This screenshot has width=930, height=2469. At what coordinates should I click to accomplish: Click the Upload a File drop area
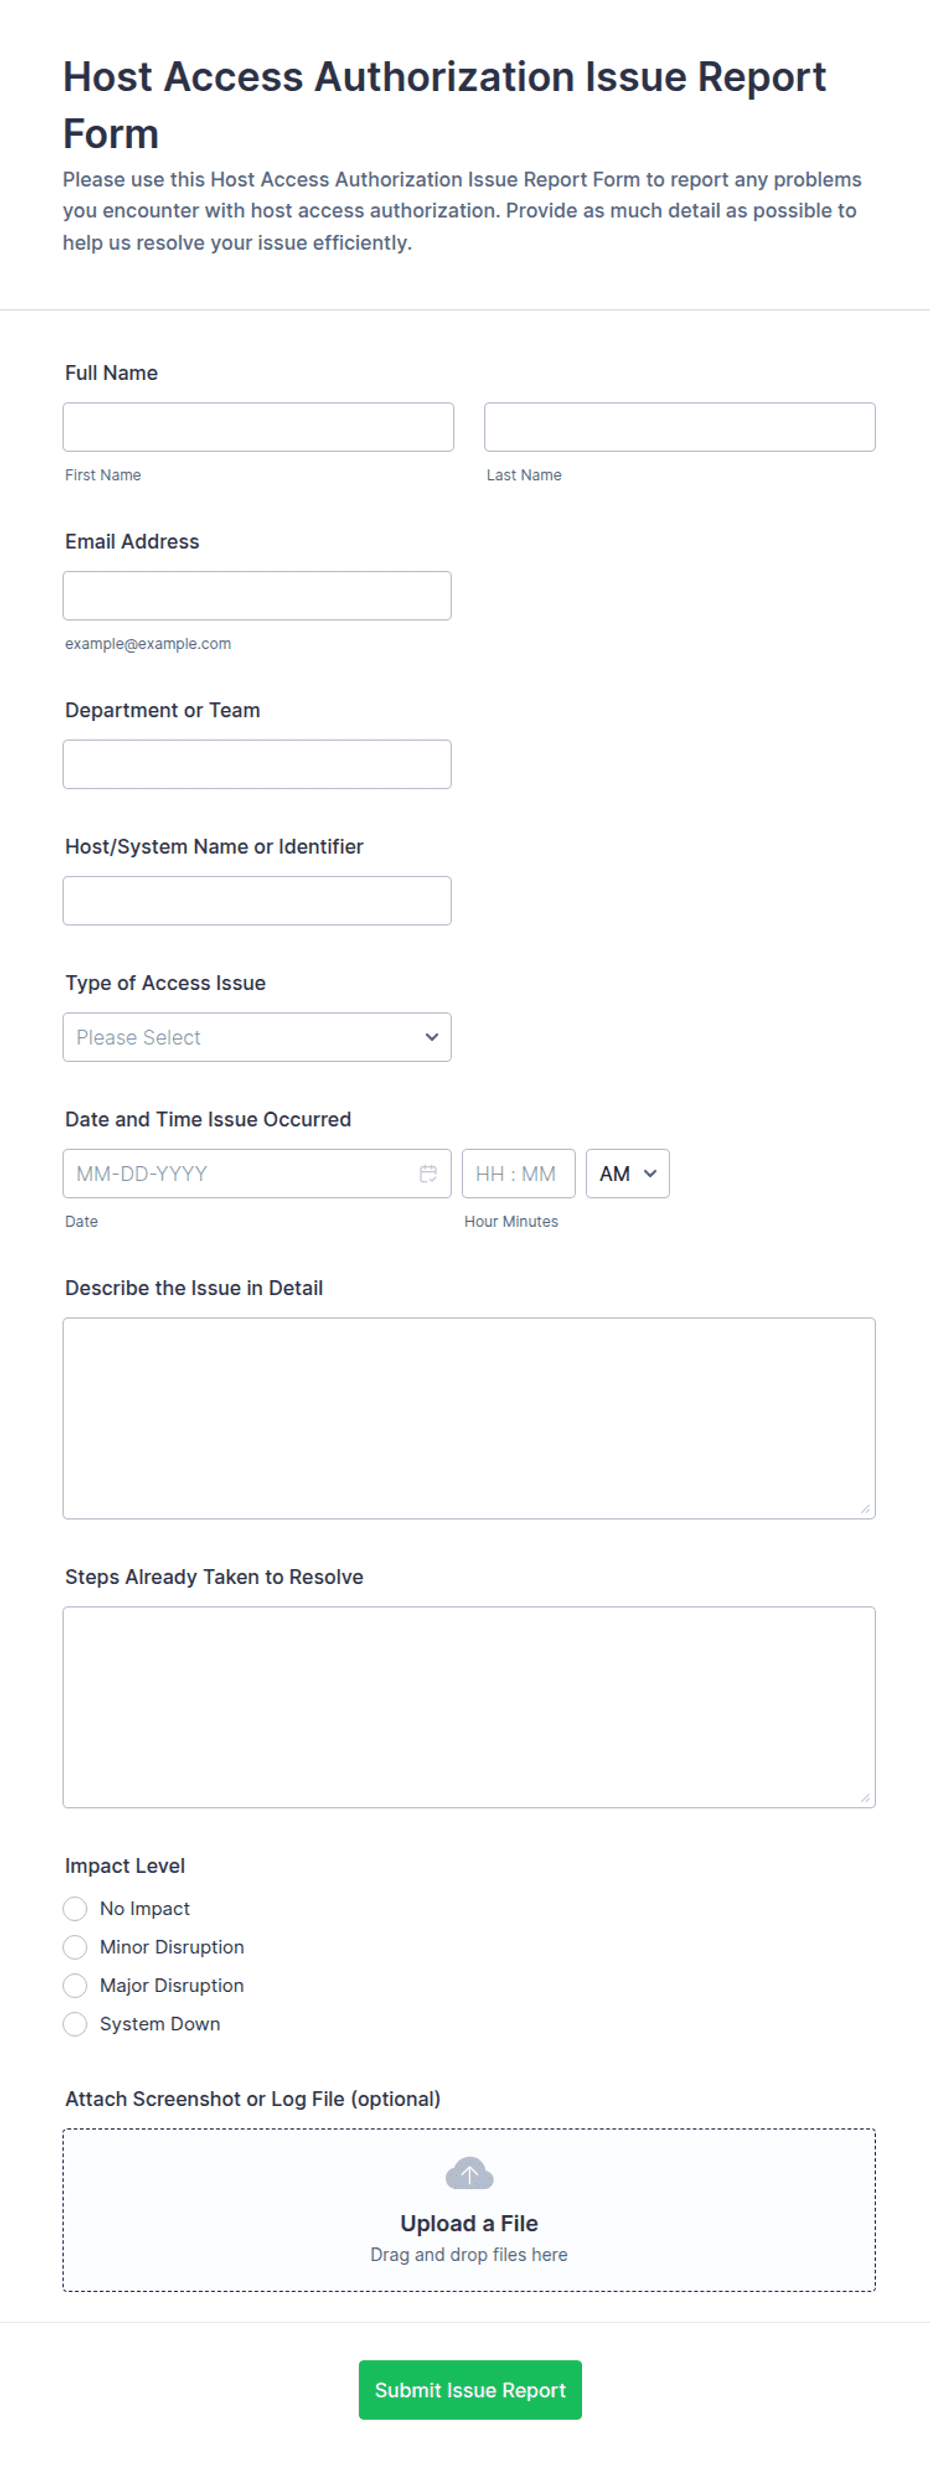[x=469, y=2210]
